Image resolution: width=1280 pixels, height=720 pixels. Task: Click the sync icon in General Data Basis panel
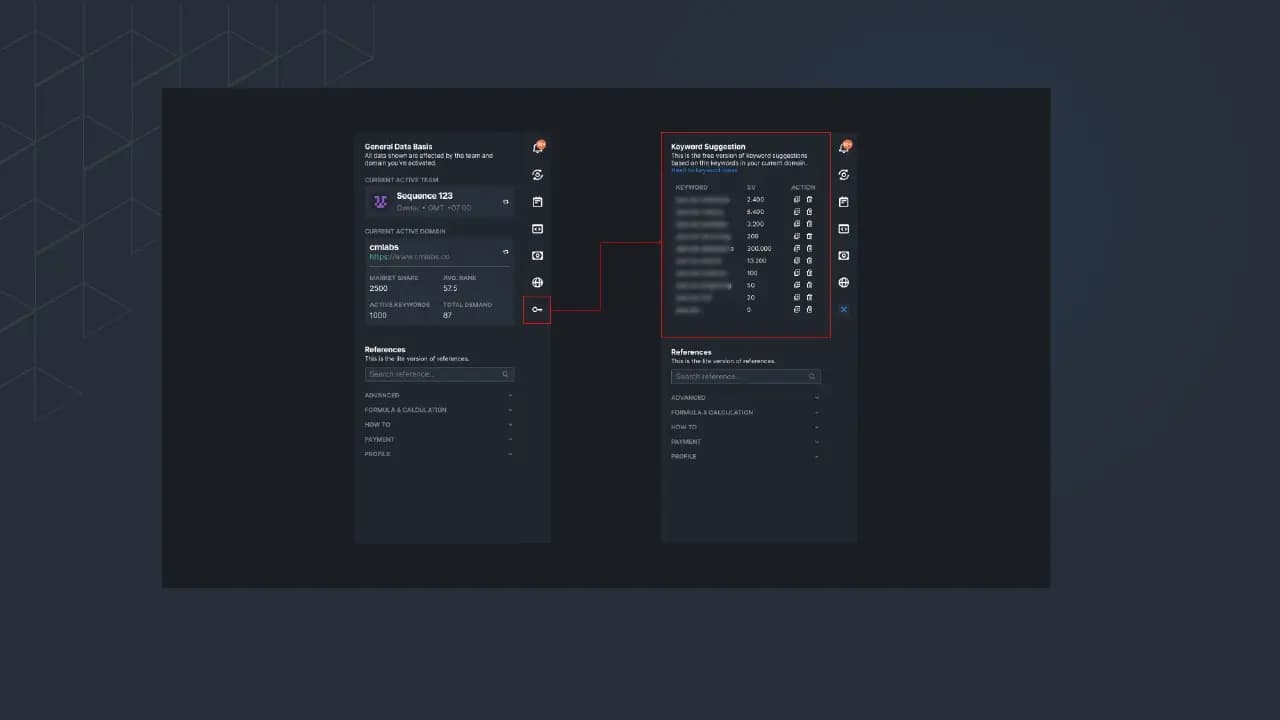click(x=537, y=175)
